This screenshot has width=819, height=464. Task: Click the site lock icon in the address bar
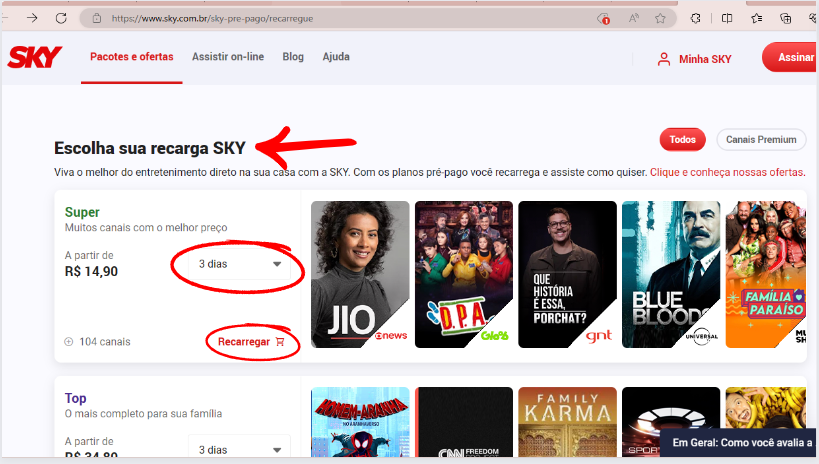pos(97,18)
